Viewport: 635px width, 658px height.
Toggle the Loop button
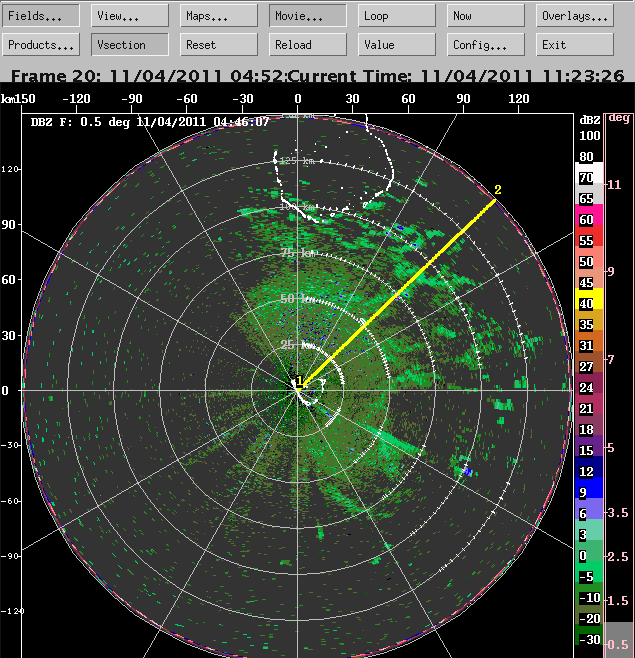pos(397,16)
